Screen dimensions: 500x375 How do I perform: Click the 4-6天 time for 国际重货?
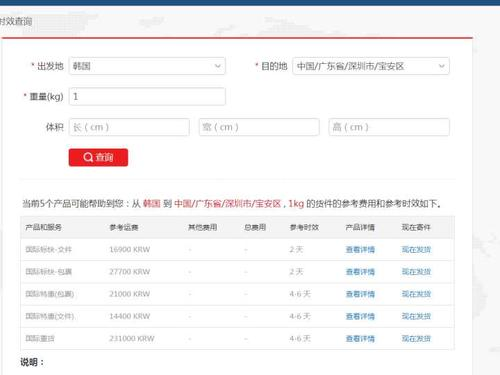pyautogui.click(x=300, y=339)
